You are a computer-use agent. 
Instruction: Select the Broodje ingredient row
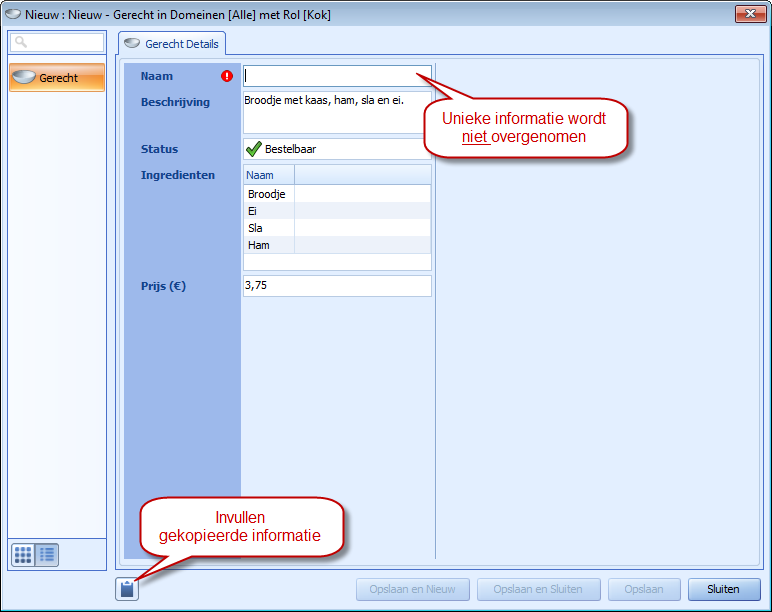tap(337, 194)
